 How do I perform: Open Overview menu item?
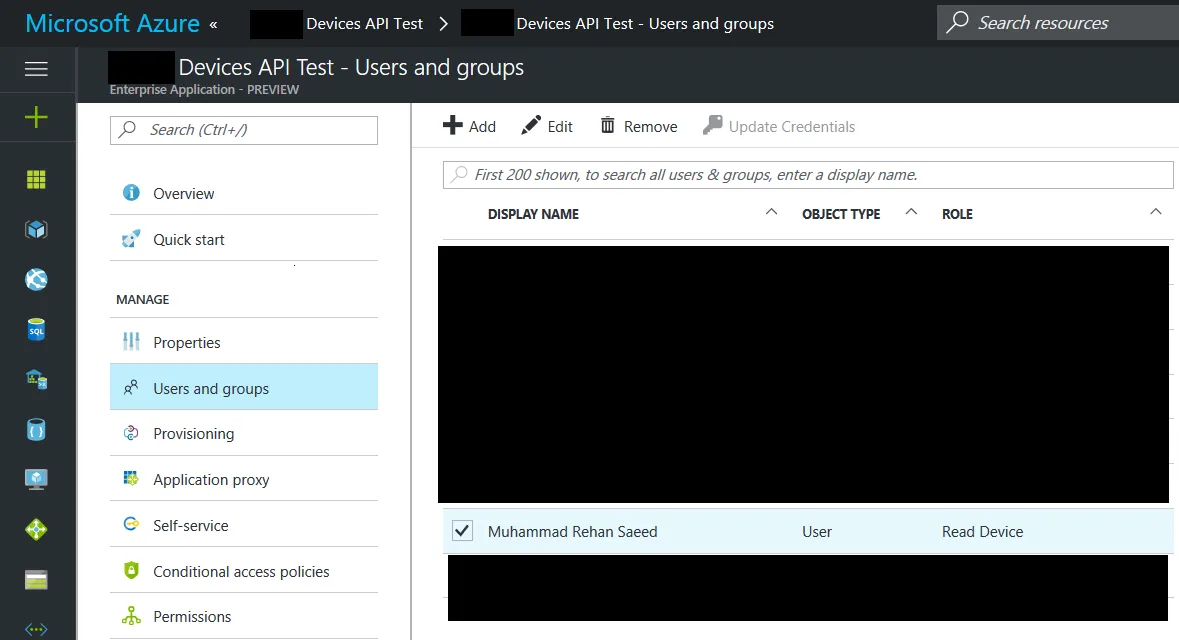[244, 193]
